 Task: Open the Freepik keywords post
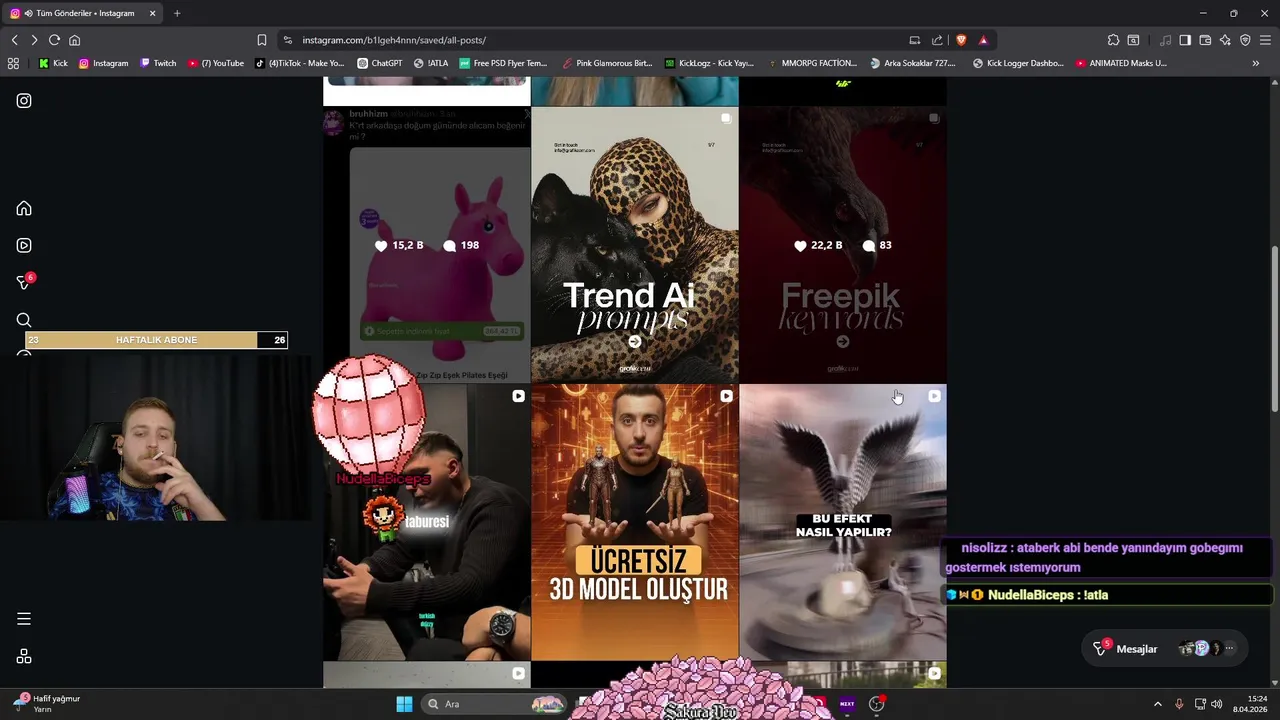pyautogui.click(x=842, y=245)
